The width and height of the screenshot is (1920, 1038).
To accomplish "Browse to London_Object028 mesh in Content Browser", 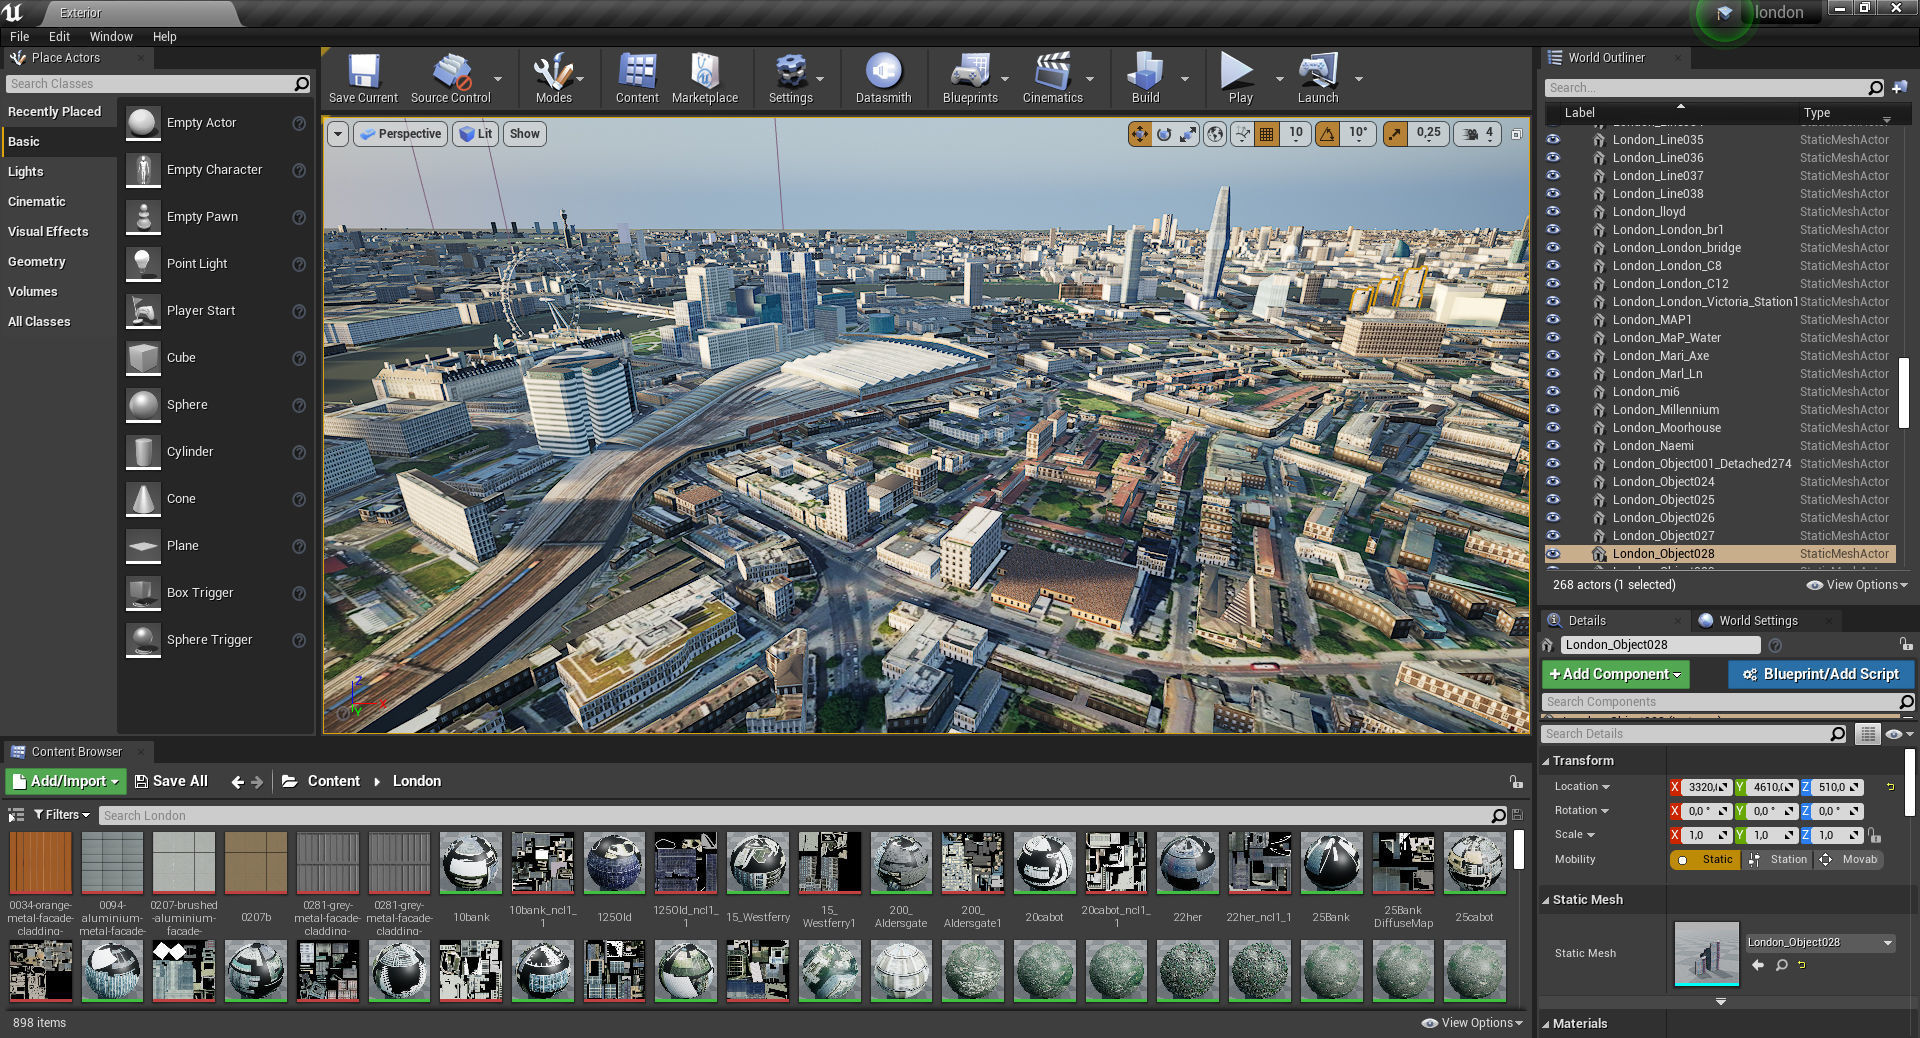I will coord(1781,965).
